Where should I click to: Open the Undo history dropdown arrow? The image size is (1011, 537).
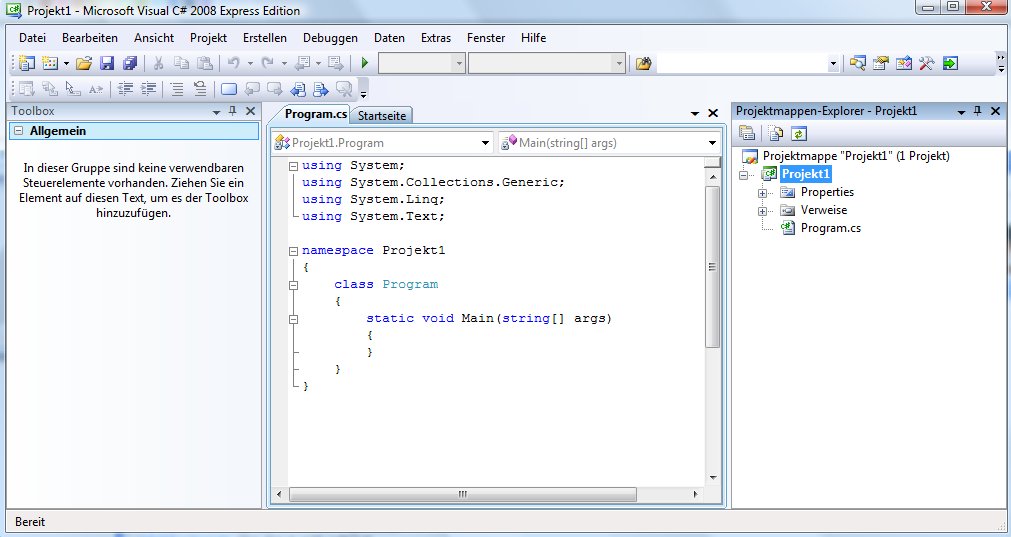click(x=250, y=63)
